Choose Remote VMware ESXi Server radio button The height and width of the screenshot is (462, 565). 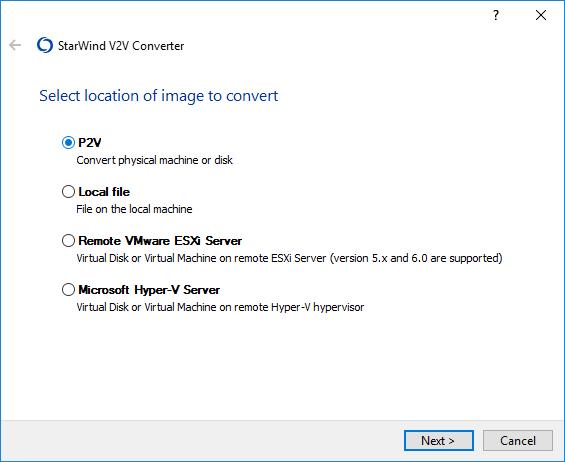click(68, 241)
